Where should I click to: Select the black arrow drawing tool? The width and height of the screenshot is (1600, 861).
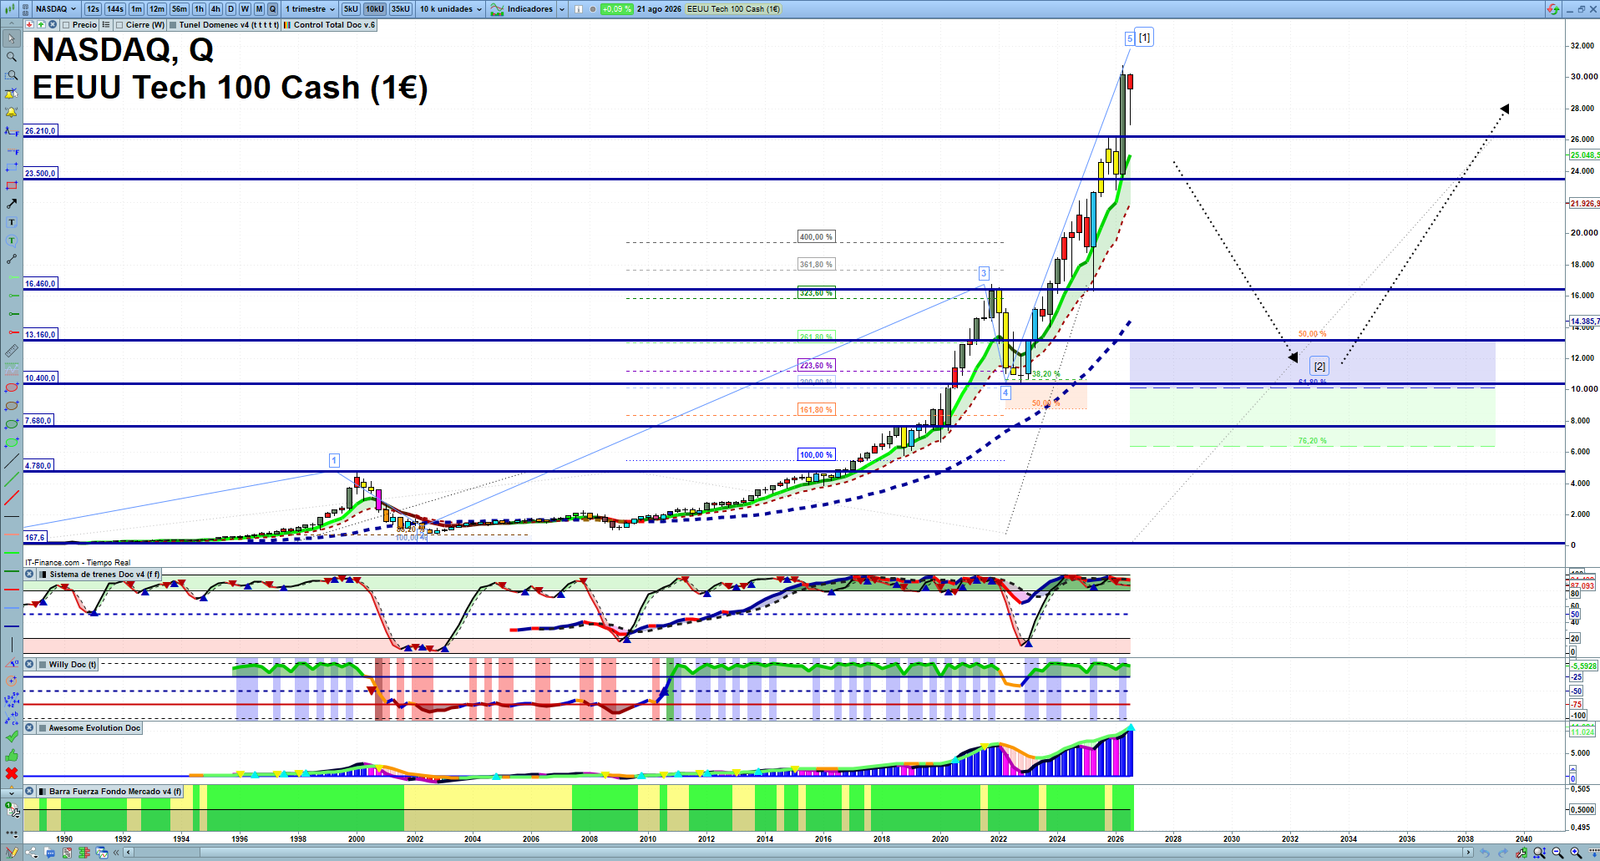pos(11,204)
